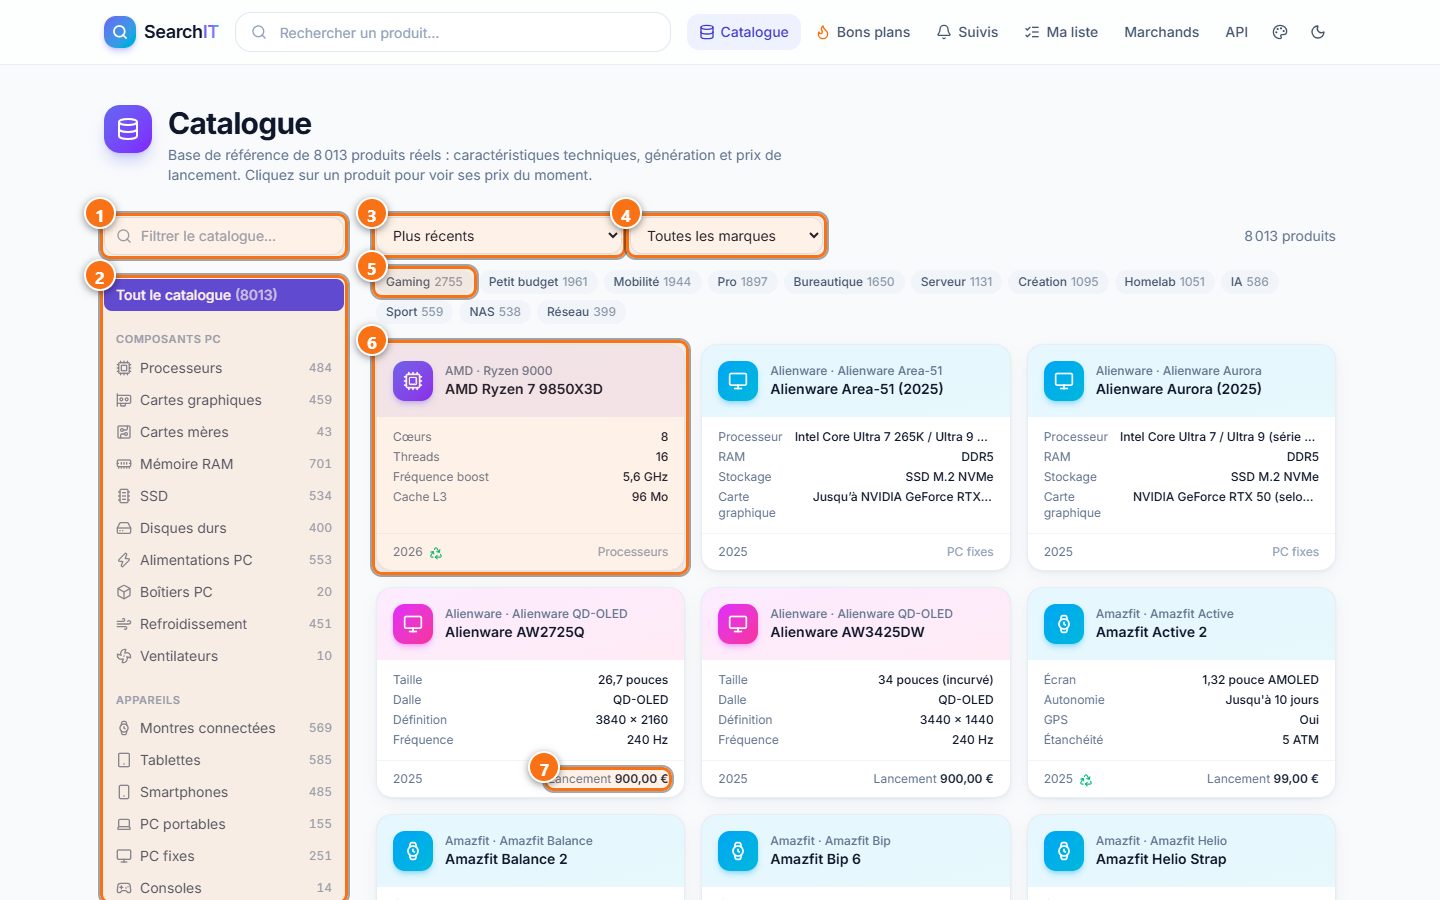Open the Catalogue tab in navigation
1440x900 pixels.
click(744, 32)
